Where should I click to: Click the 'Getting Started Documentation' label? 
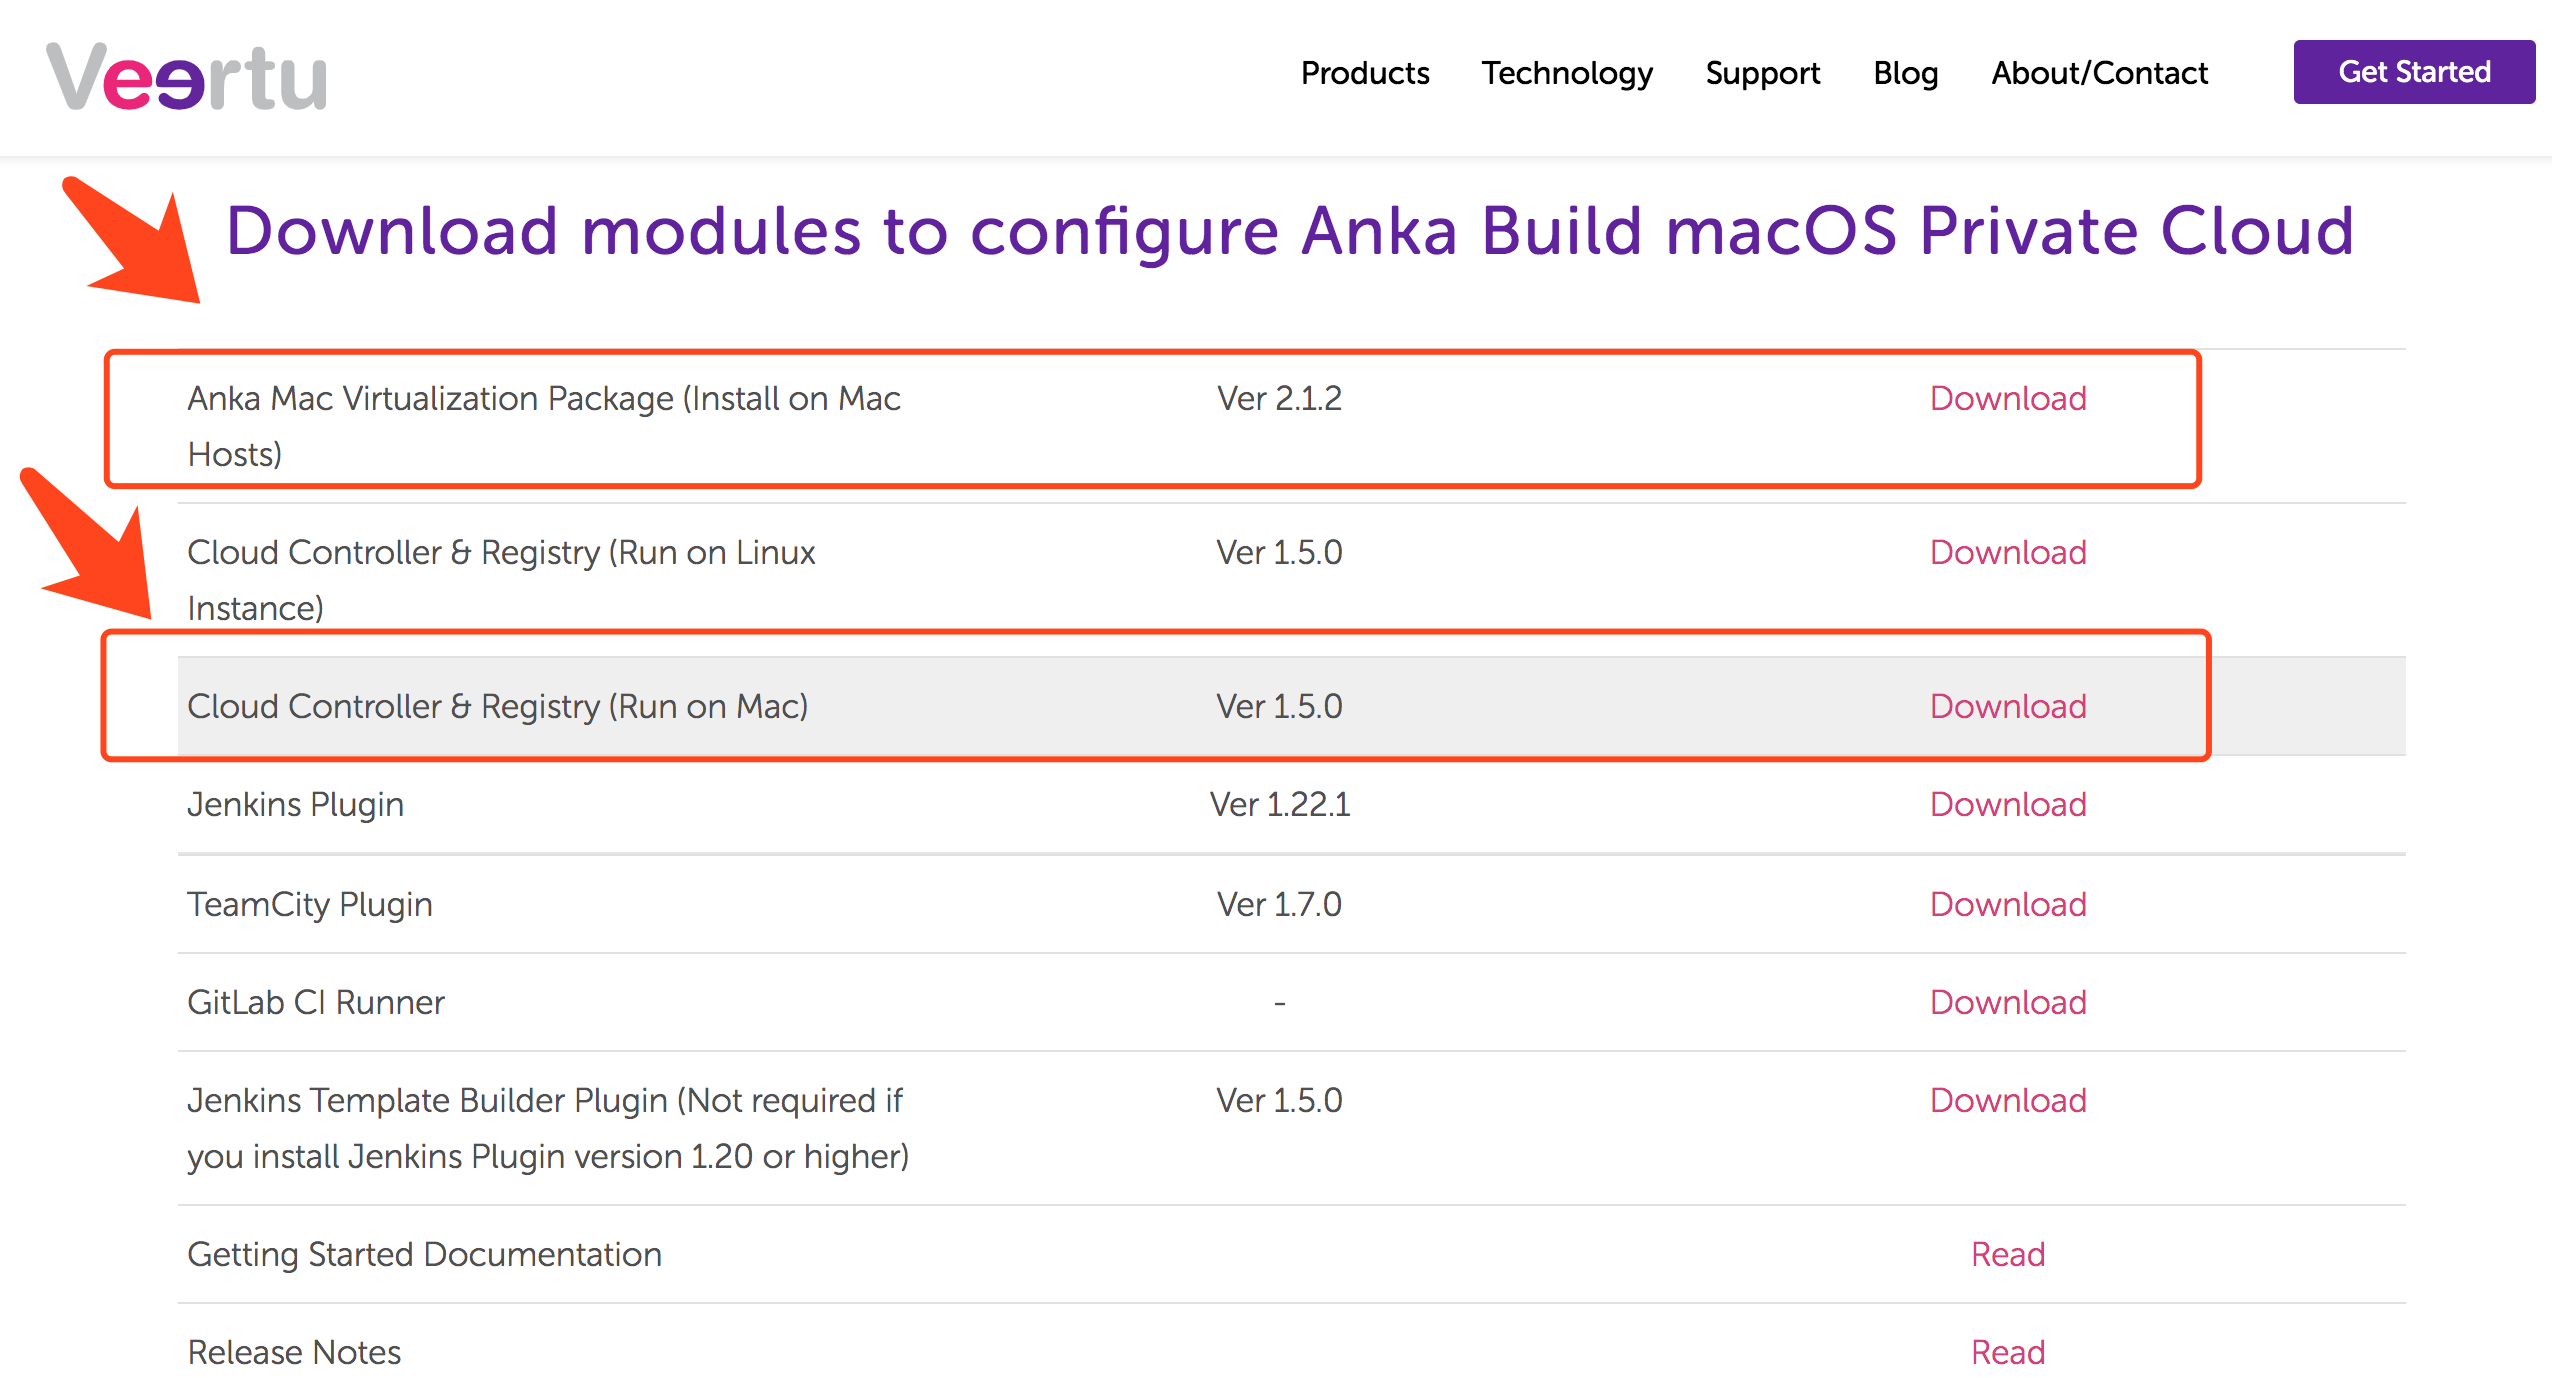tap(424, 1255)
